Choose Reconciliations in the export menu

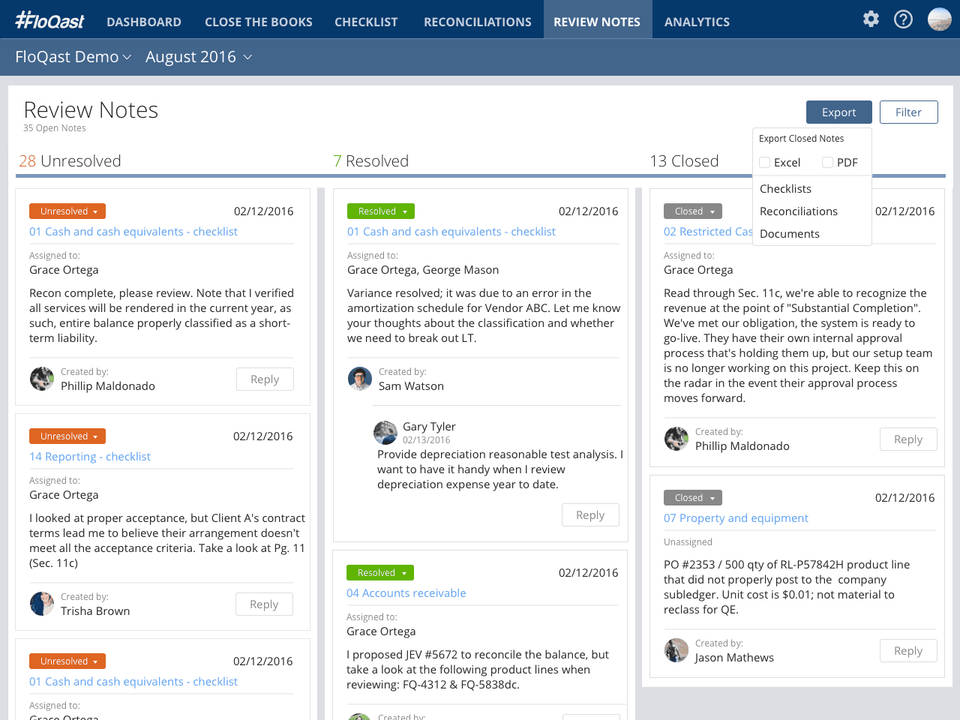pos(798,211)
